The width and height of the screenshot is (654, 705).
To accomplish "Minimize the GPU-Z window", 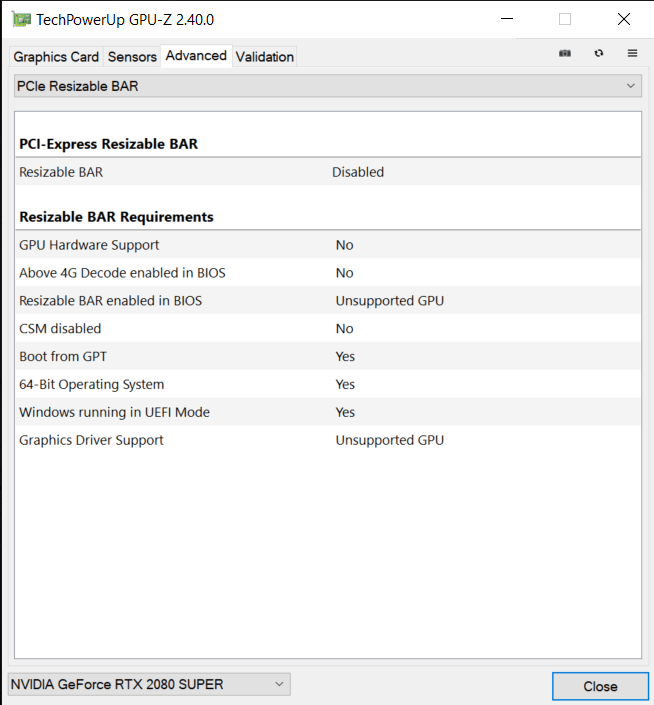I will click(507, 19).
